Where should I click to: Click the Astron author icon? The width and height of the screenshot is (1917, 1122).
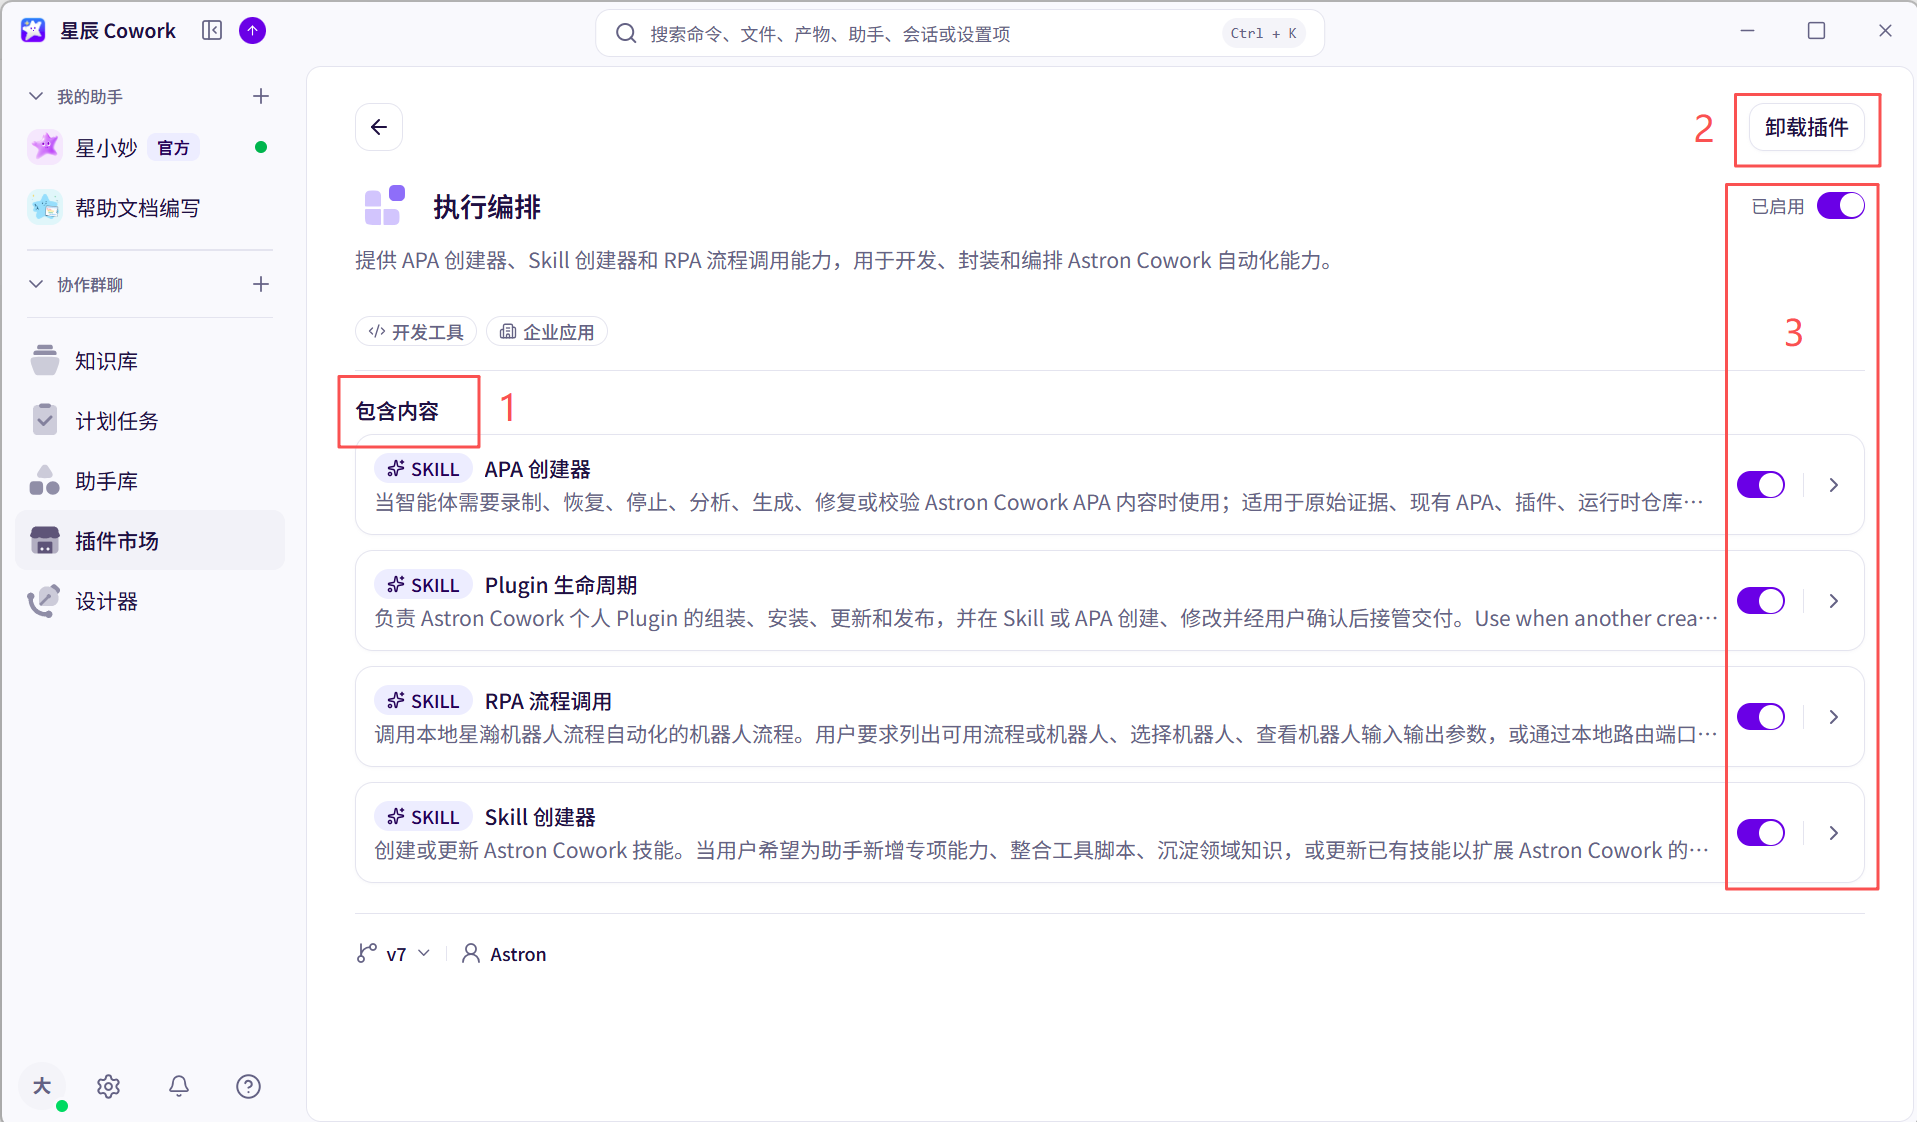471,953
